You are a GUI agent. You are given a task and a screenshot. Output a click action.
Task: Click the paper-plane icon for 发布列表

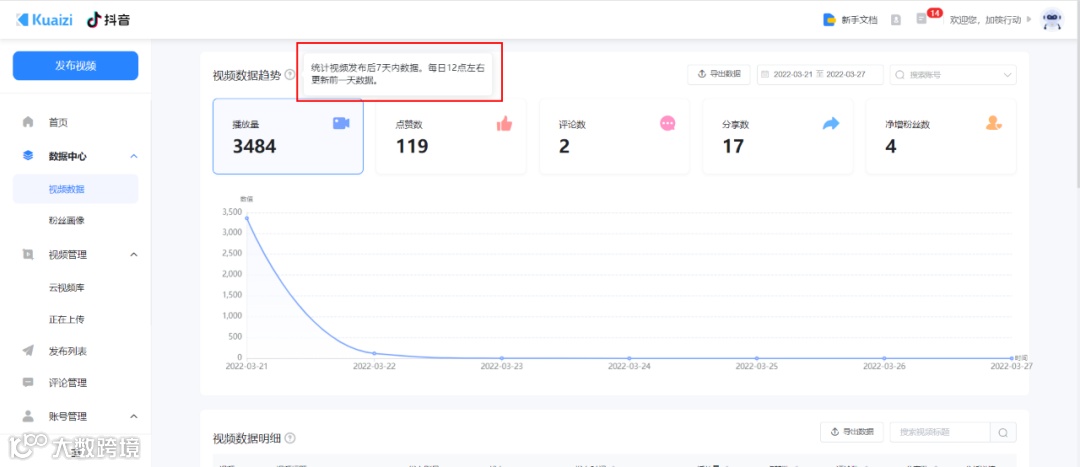pyautogui.click(x=28, y=351)
